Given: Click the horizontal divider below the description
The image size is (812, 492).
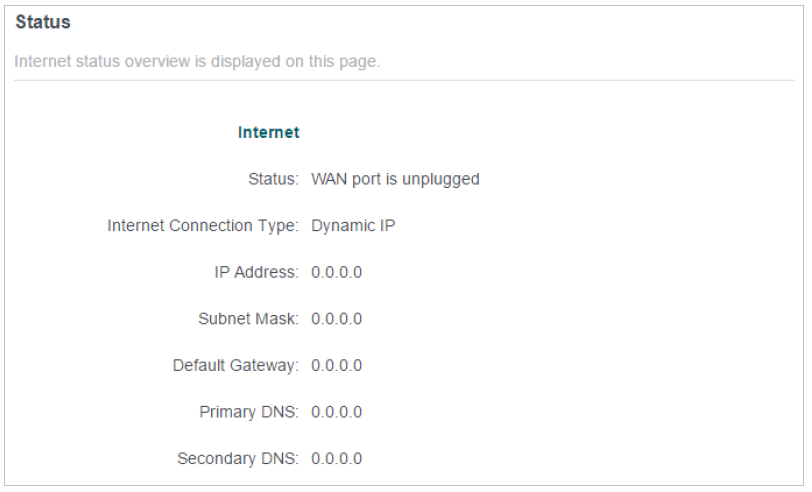Looking at the screenshot, I should [x=405, y=80].
